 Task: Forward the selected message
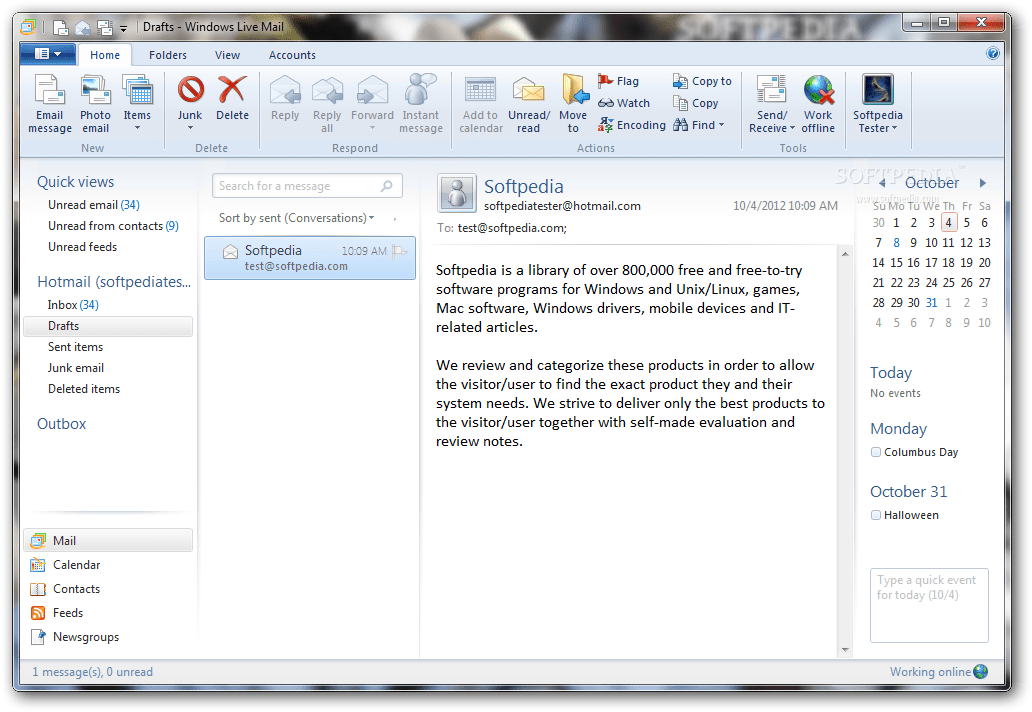pos(372,104)
